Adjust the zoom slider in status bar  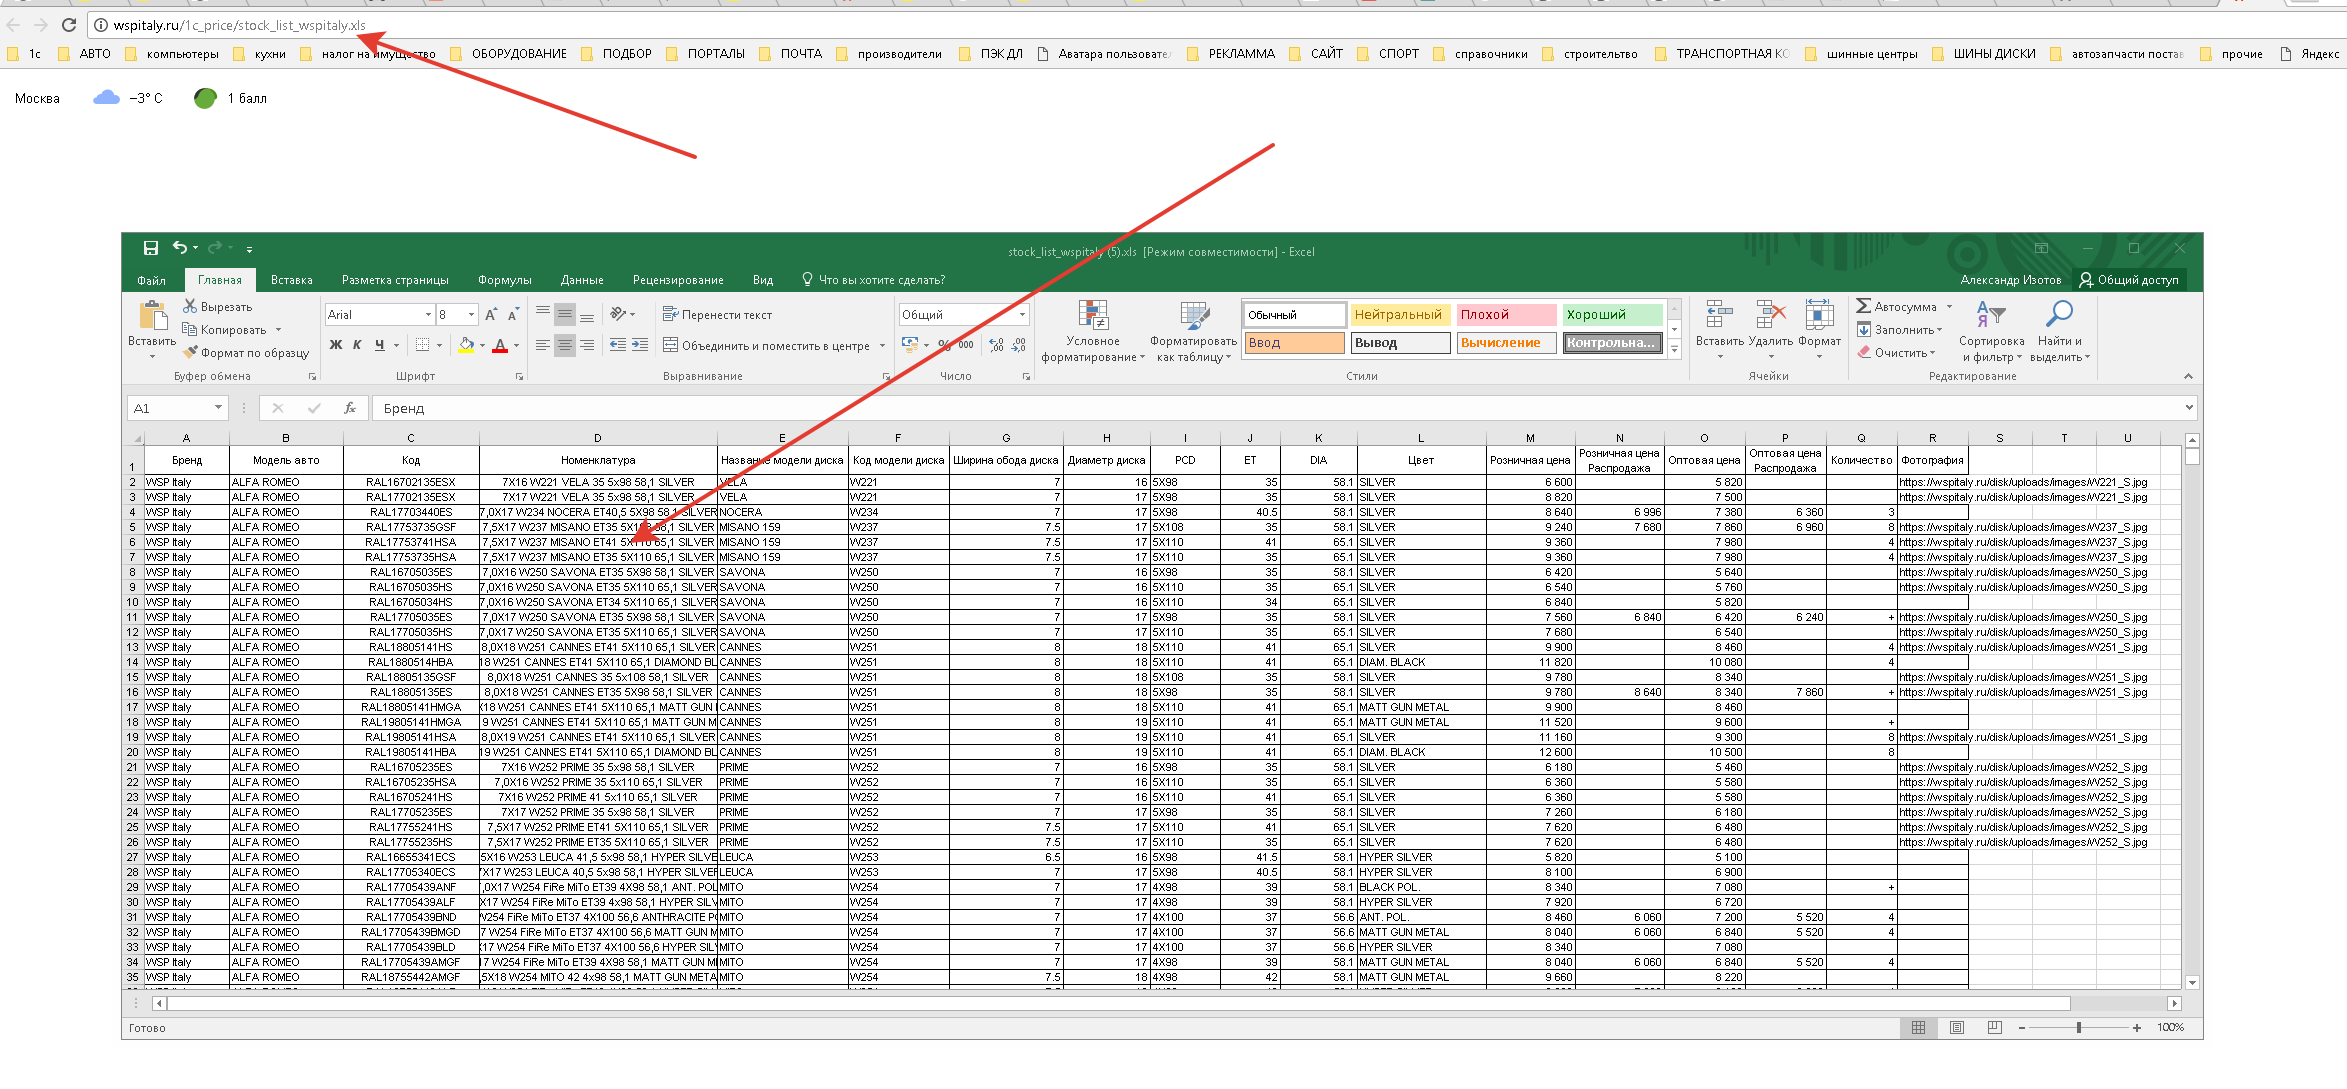pos(2079,1027)
